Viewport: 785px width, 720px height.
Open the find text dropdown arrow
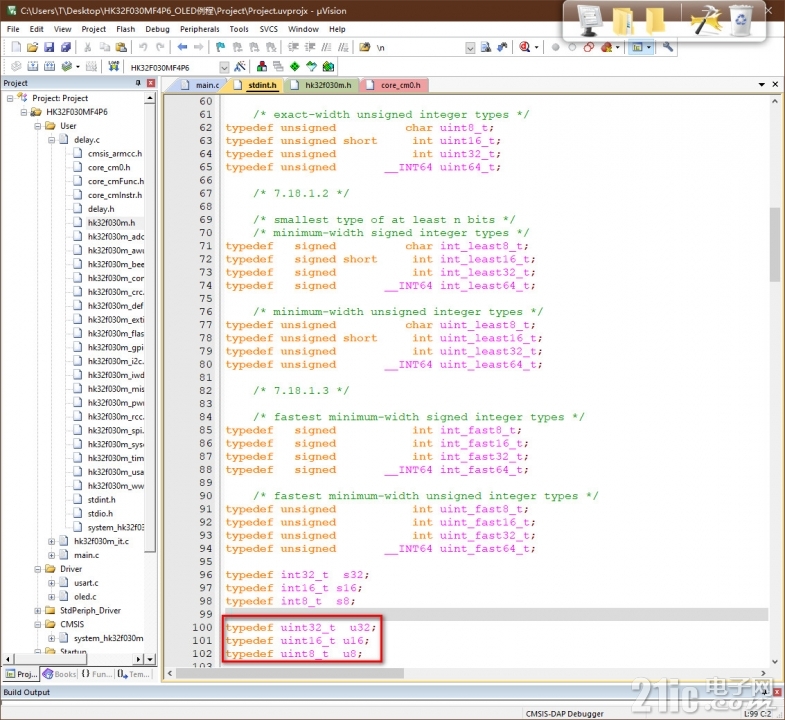tap(470, 48)
